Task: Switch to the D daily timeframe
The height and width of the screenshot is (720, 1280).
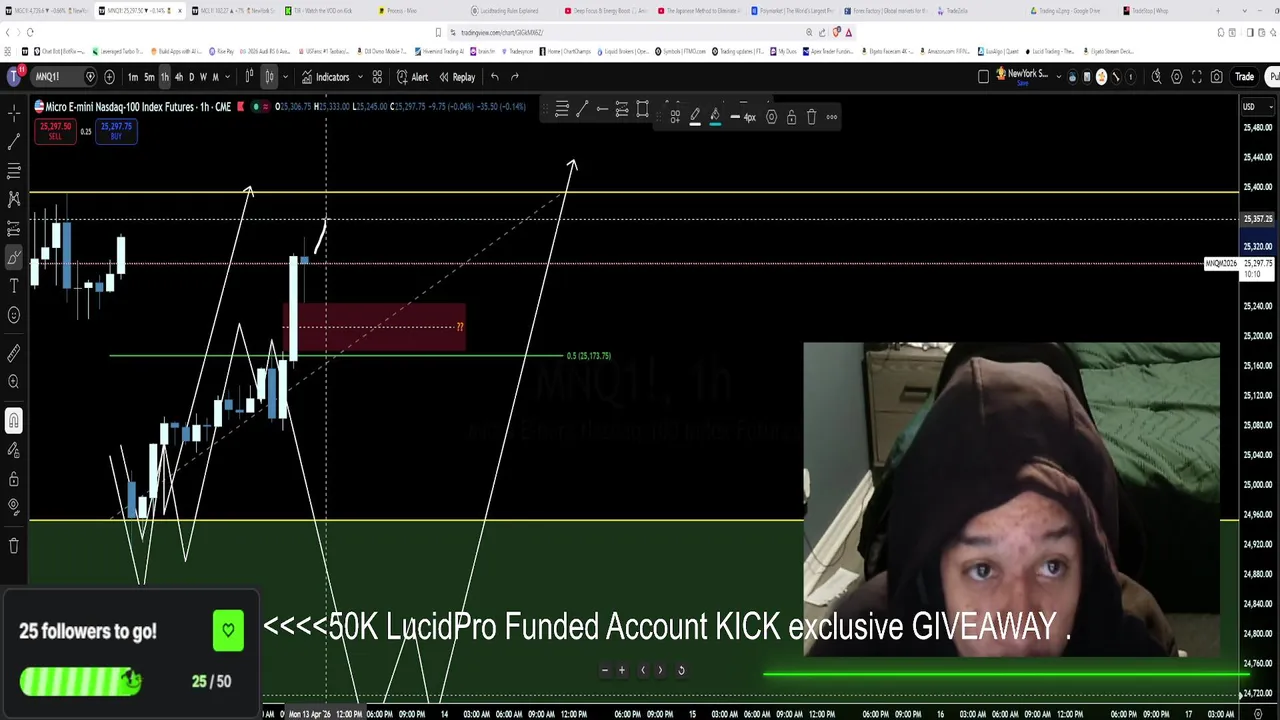Action: 191,77
